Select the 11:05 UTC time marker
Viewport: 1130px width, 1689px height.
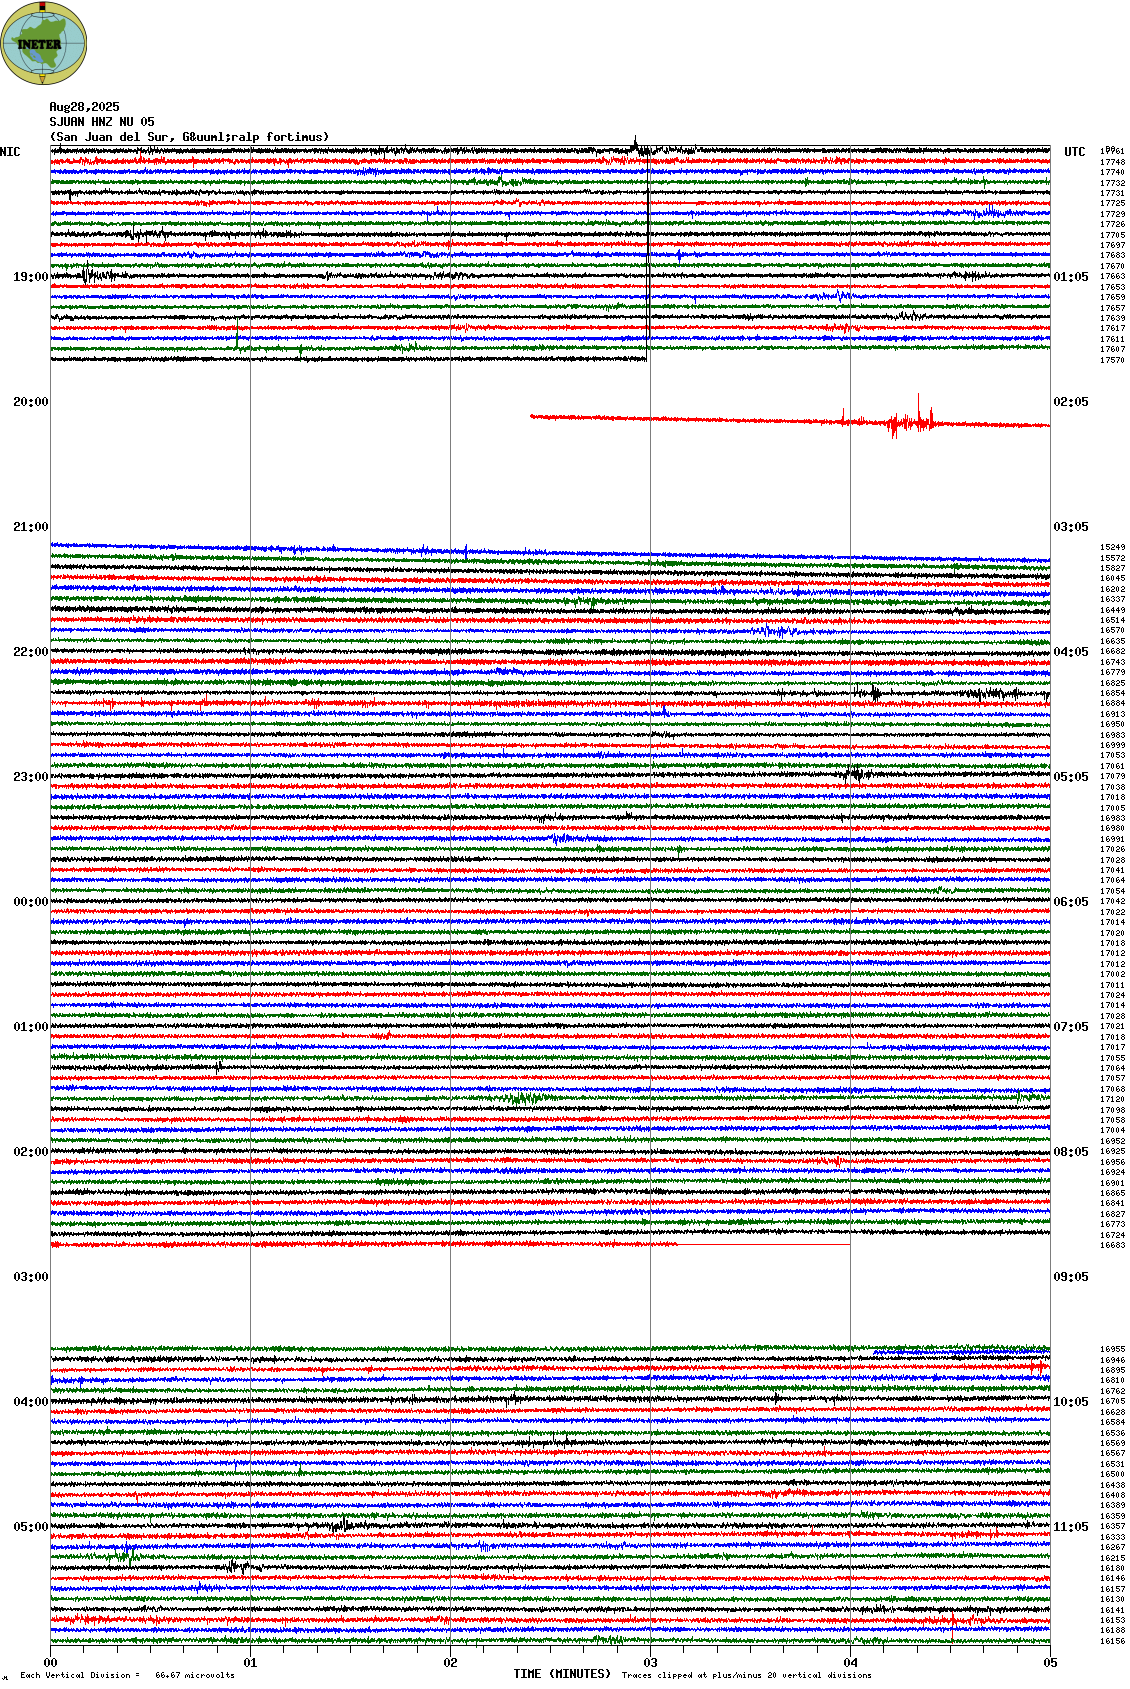(x=1070, y=1527)
